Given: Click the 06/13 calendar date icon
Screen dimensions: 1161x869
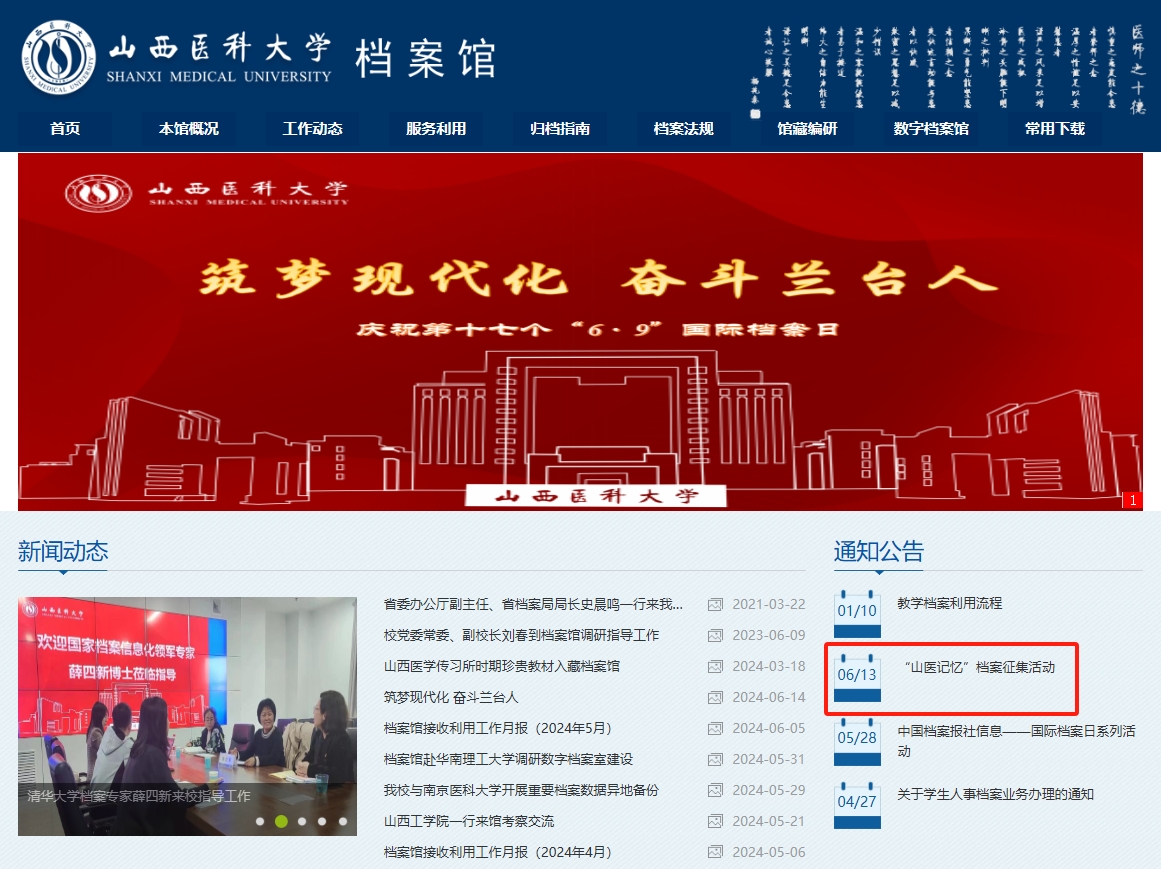Looking at the screenshot, I should (857, 676).
